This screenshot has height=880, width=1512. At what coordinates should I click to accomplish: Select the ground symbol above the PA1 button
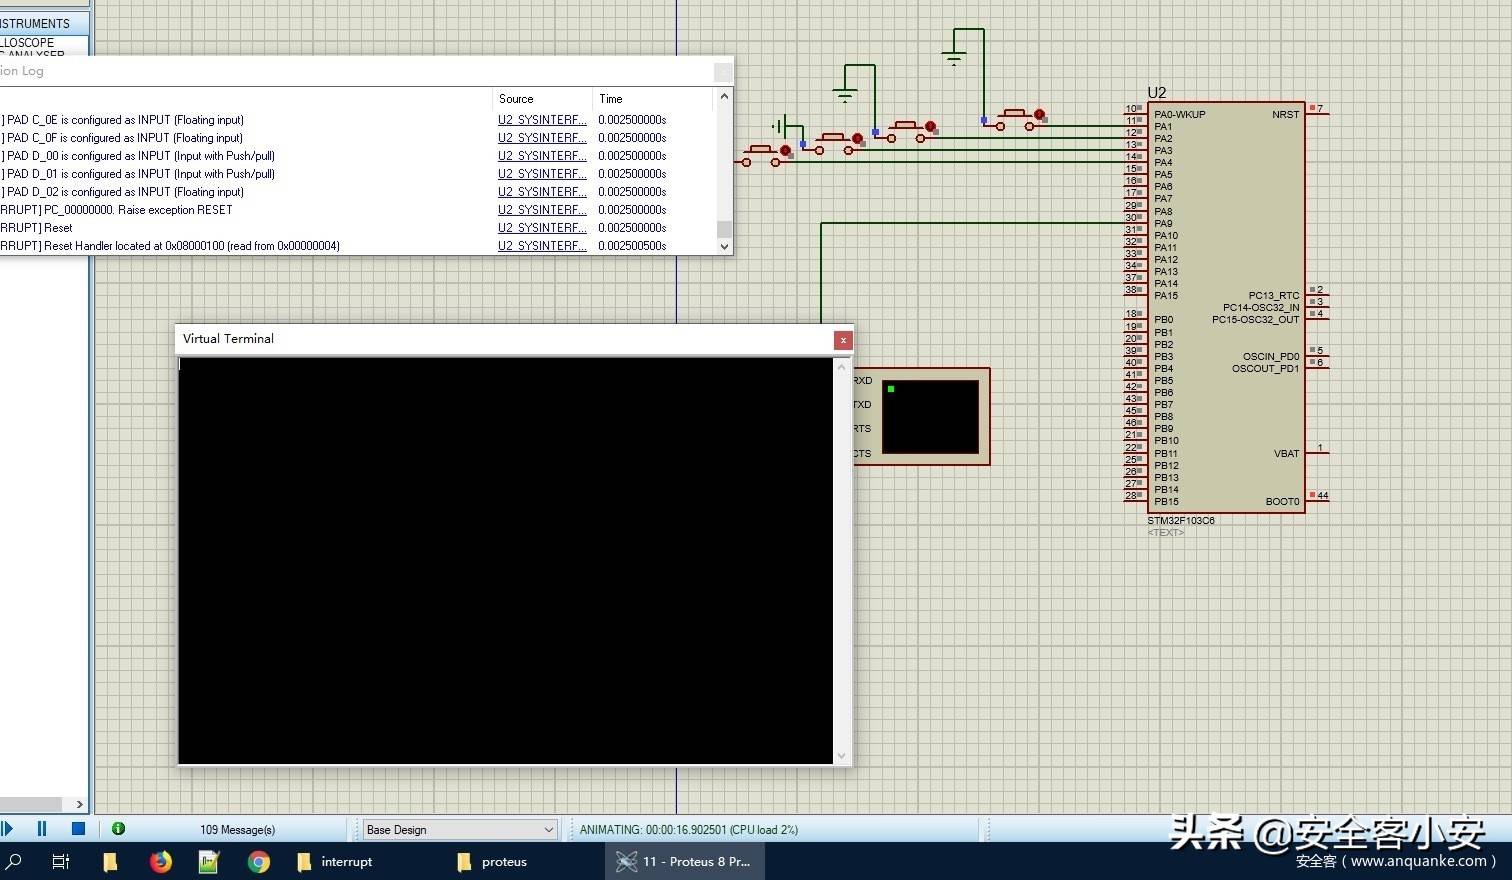[953, 59]
